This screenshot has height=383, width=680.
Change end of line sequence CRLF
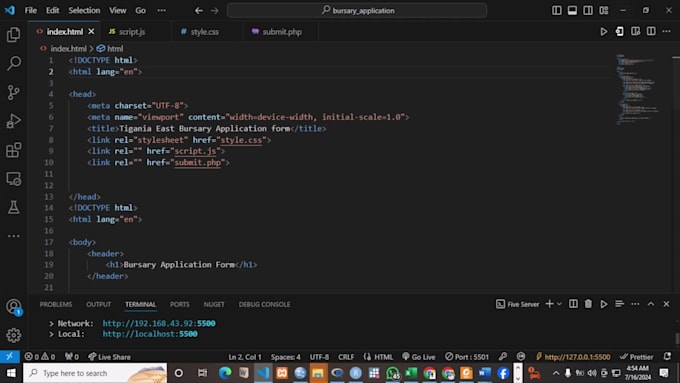(x=346, y=357)
